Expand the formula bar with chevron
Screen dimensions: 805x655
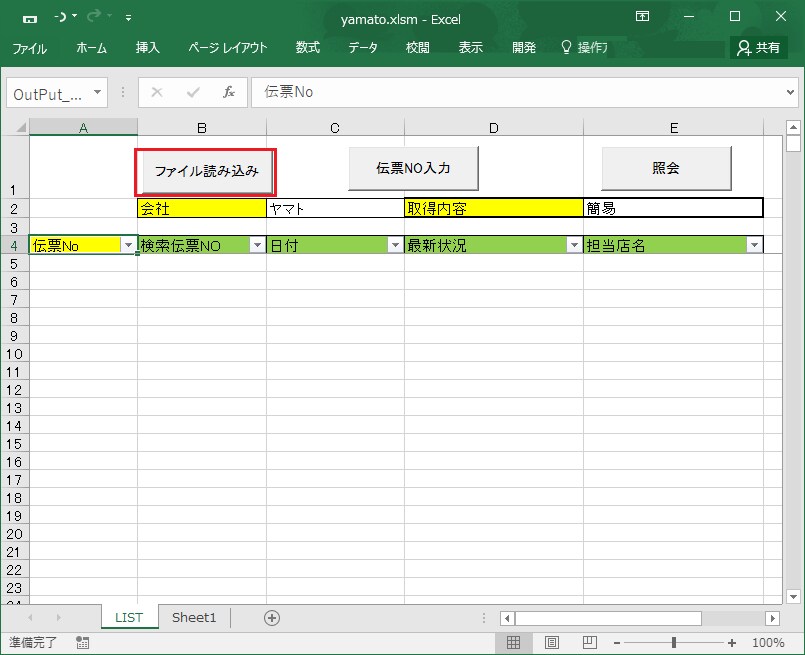[790, 92]
